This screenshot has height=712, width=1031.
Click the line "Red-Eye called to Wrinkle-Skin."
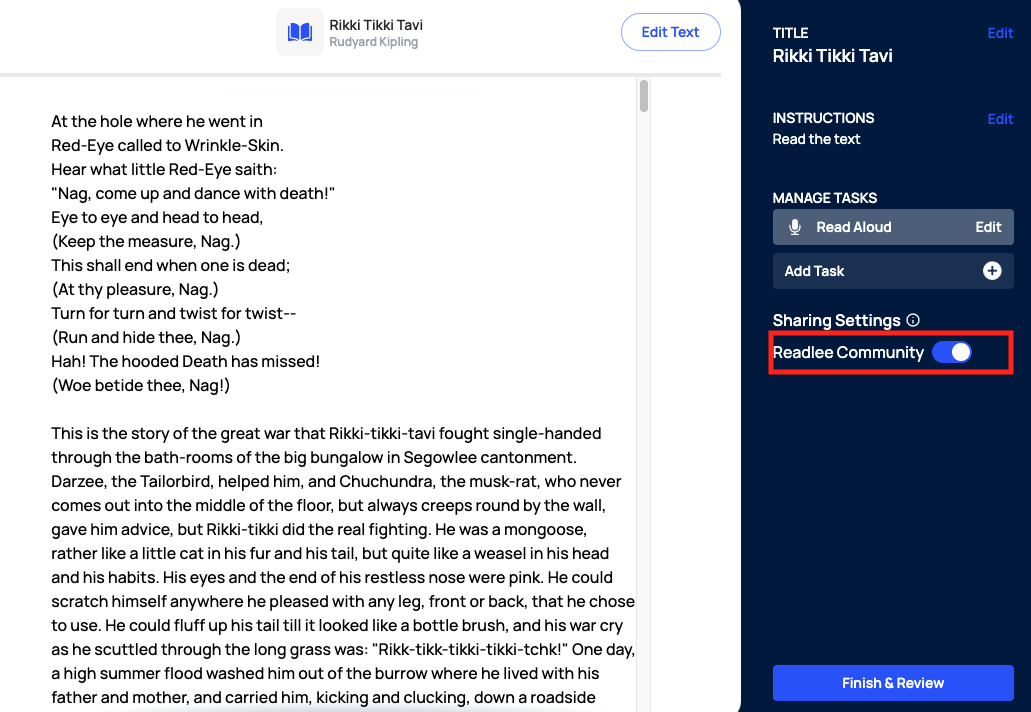pos(168,145)
